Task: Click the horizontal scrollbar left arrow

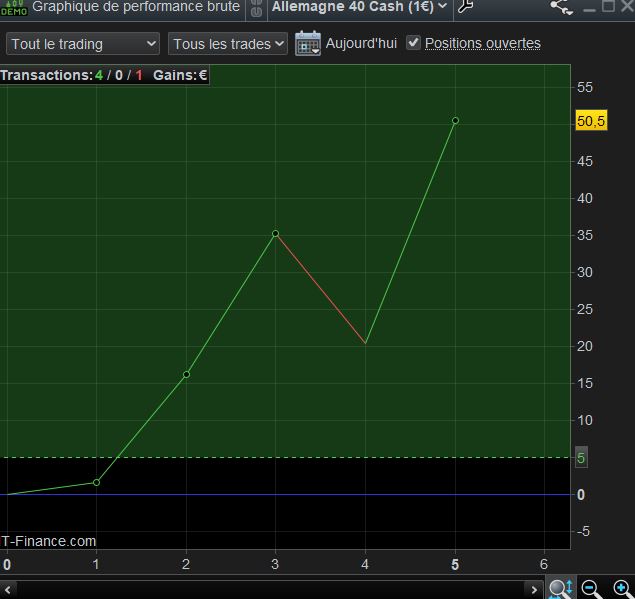Action: pyautogui.click(x=8, y=589)
